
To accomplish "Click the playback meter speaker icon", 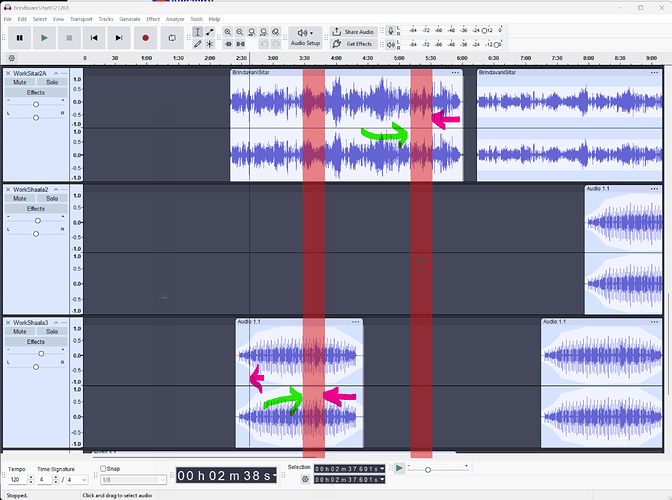I will click(390, 44).
